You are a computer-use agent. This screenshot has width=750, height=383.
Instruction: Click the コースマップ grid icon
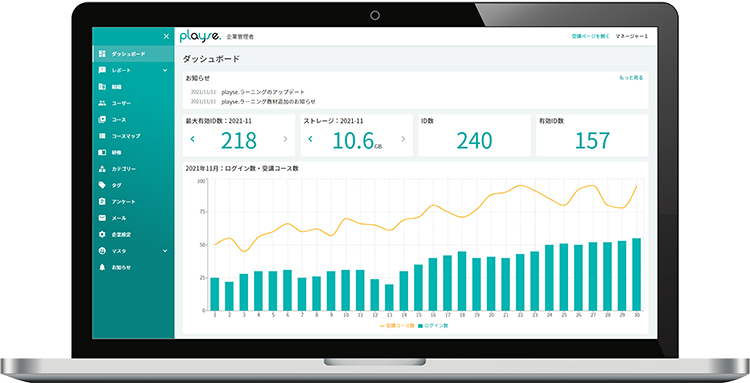[x=102, y=136]
